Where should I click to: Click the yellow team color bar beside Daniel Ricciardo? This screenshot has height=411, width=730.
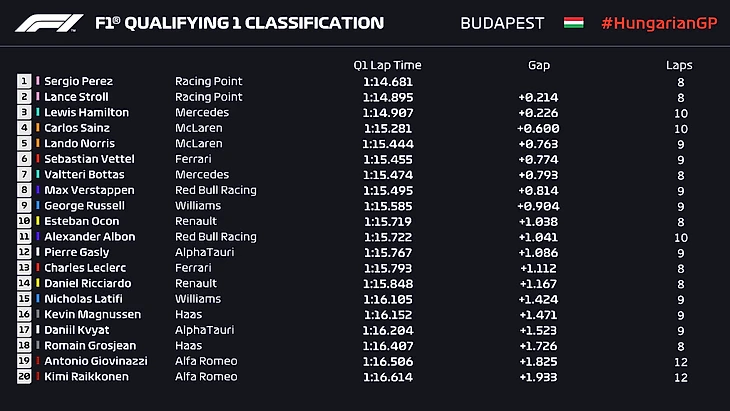(37, 283)
